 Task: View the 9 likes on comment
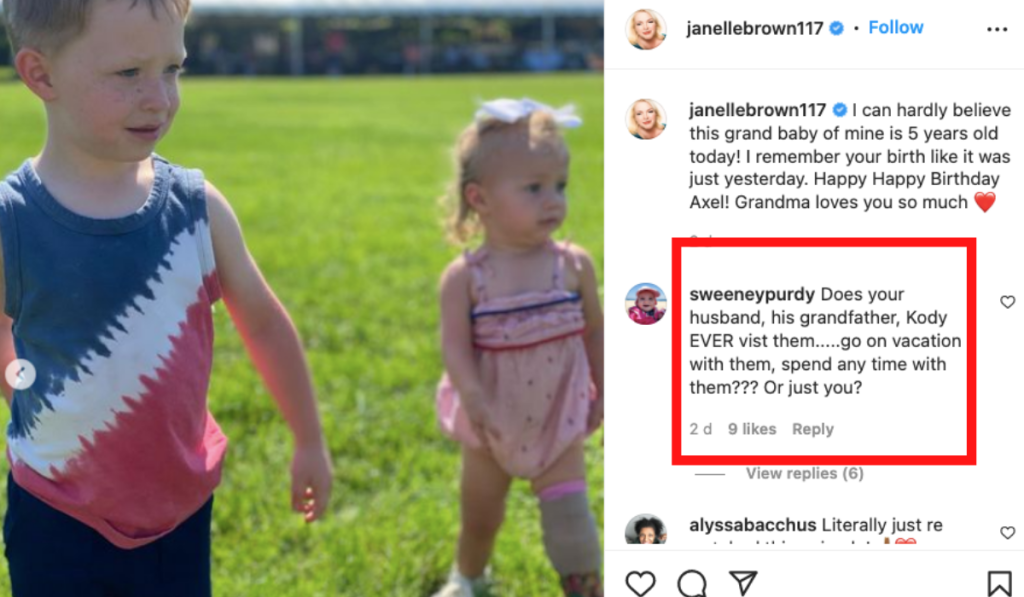pos(752,429)
